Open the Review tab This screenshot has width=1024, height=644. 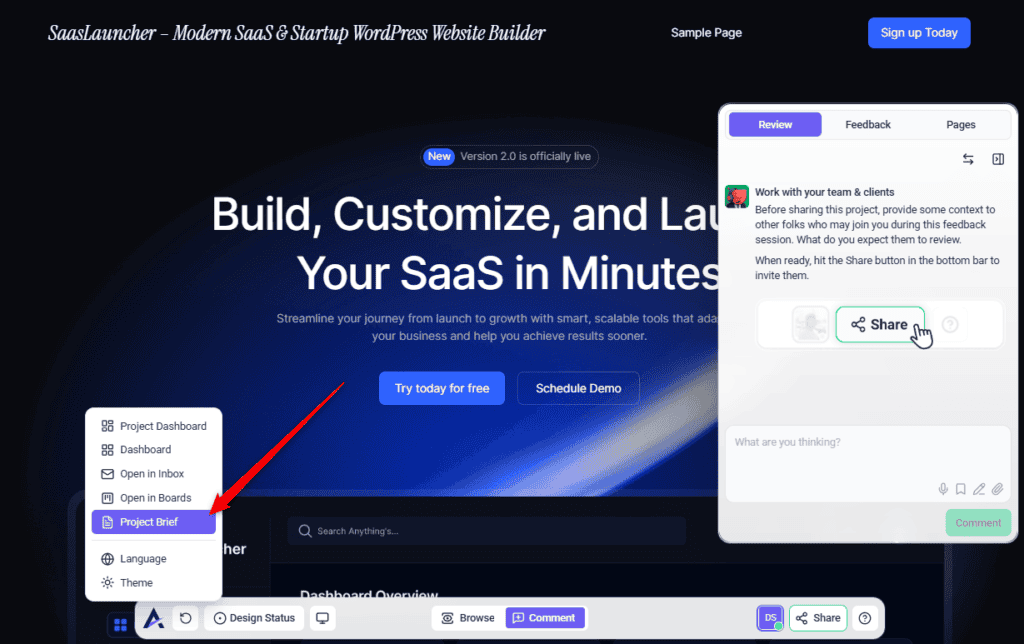pos(775,125)
